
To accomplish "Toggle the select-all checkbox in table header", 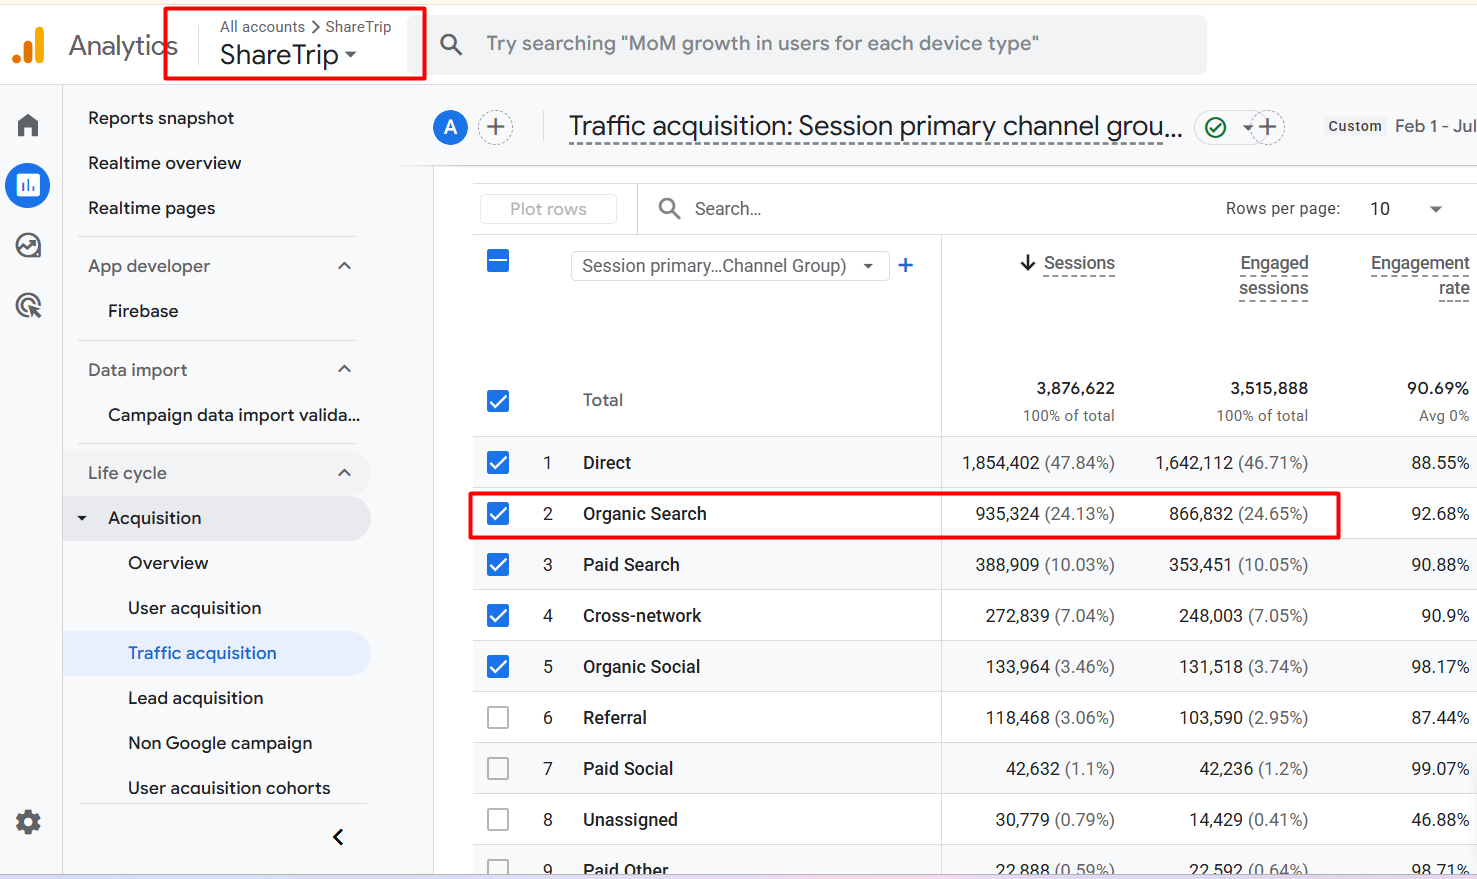I will (498, 261).
